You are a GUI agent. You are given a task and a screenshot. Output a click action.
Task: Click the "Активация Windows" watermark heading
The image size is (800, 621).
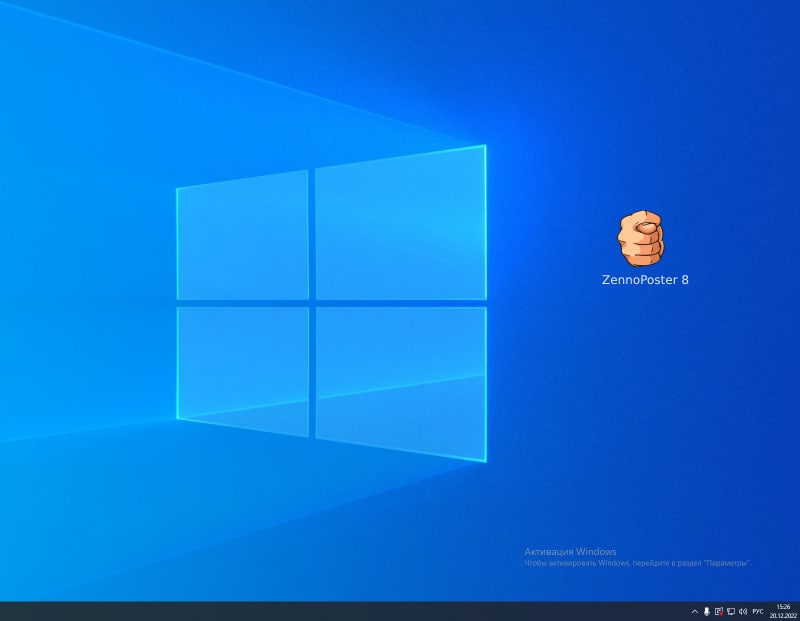570,551
